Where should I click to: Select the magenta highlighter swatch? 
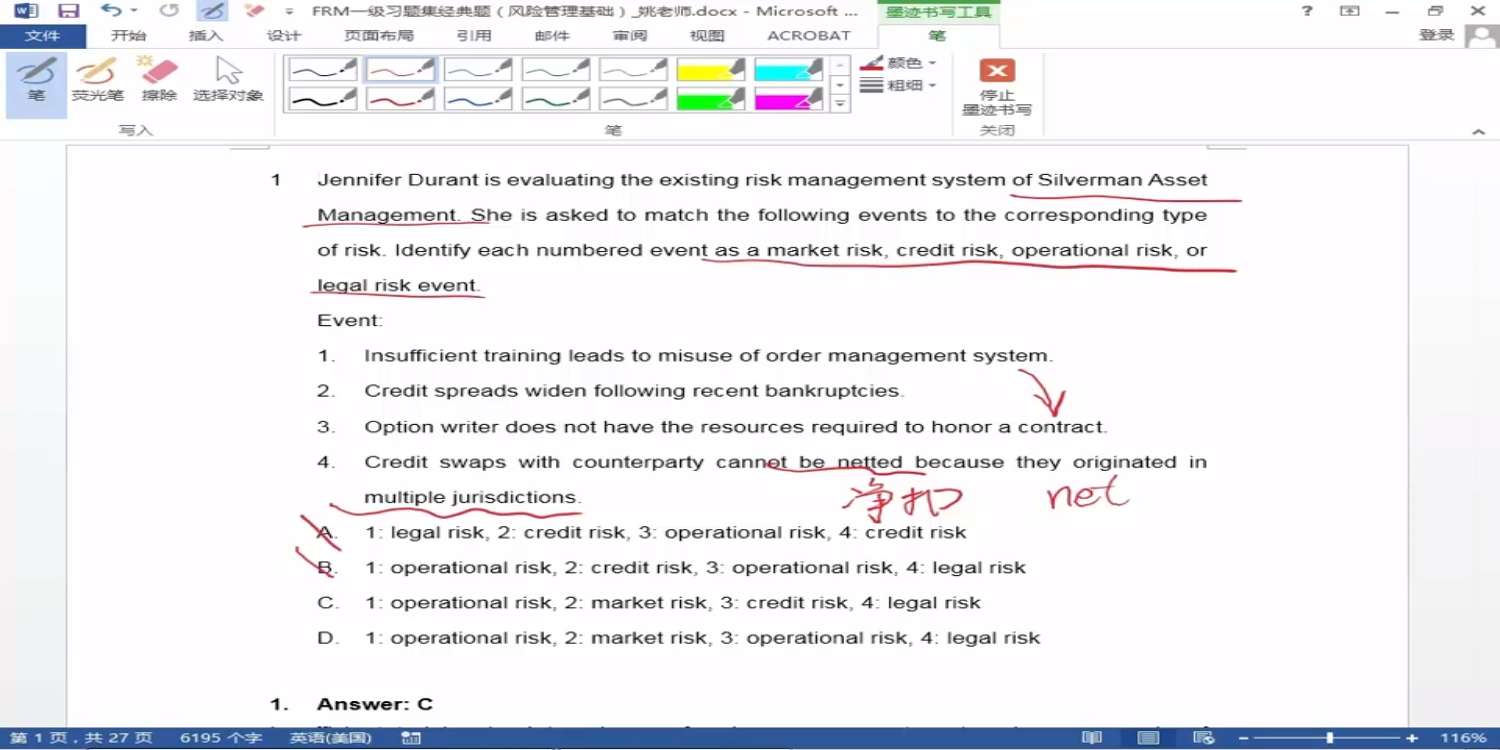(x=789, y=99)
